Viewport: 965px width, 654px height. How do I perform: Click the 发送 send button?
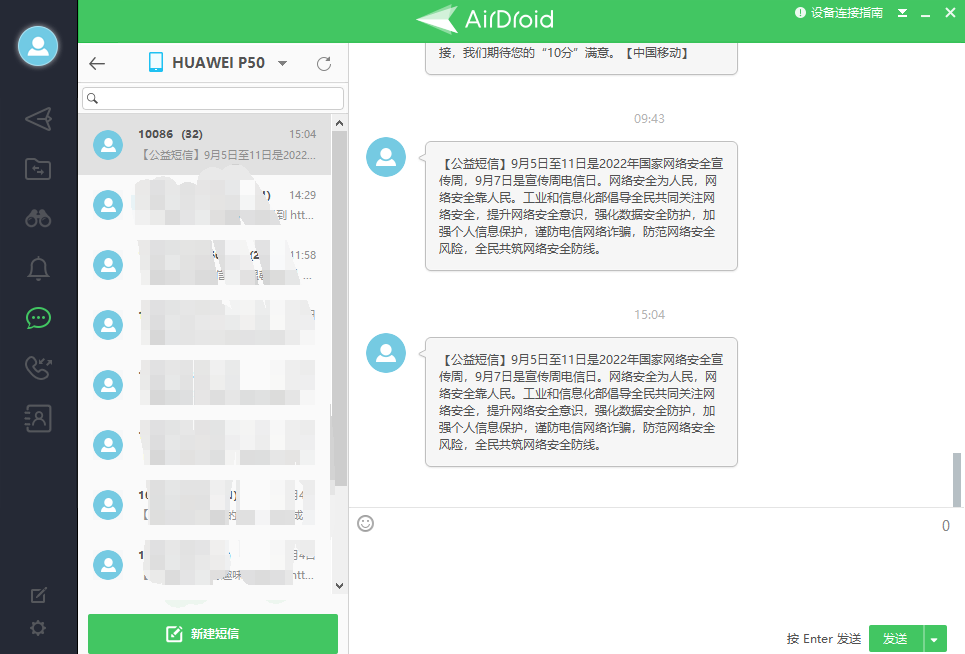point(896,639)
